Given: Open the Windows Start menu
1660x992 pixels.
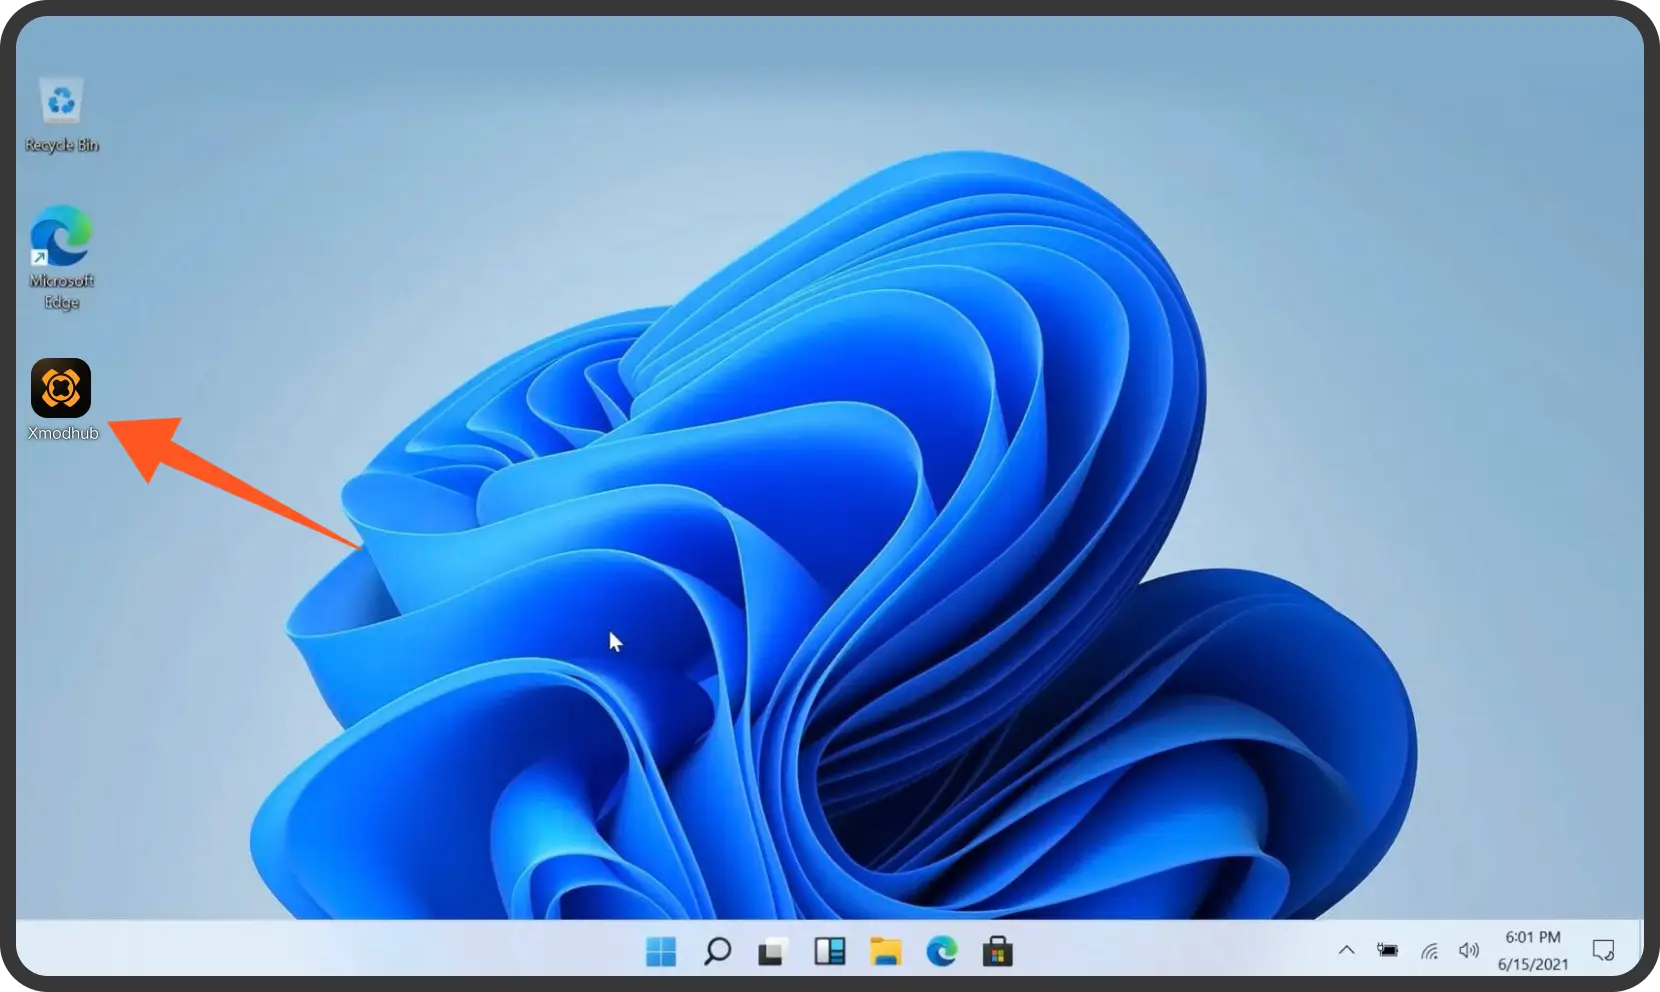Looking at the screenshot, I should tap(661, 951).
